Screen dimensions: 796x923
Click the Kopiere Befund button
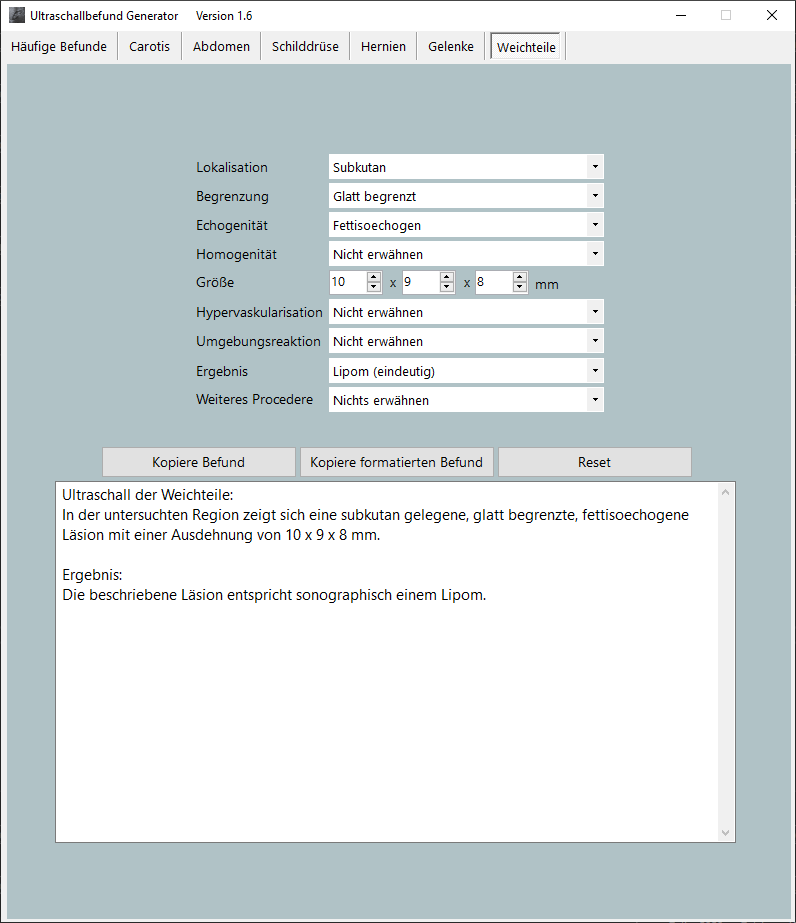tap(198, 462)
